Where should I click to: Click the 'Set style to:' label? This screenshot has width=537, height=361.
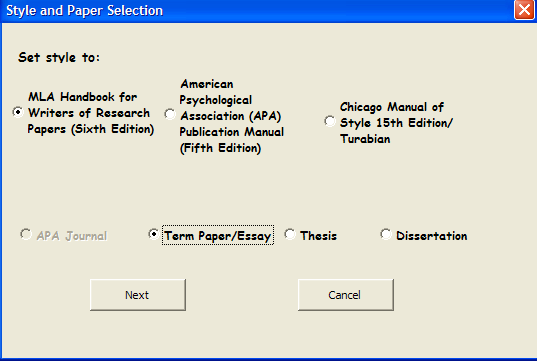click(x=59, y=57)
